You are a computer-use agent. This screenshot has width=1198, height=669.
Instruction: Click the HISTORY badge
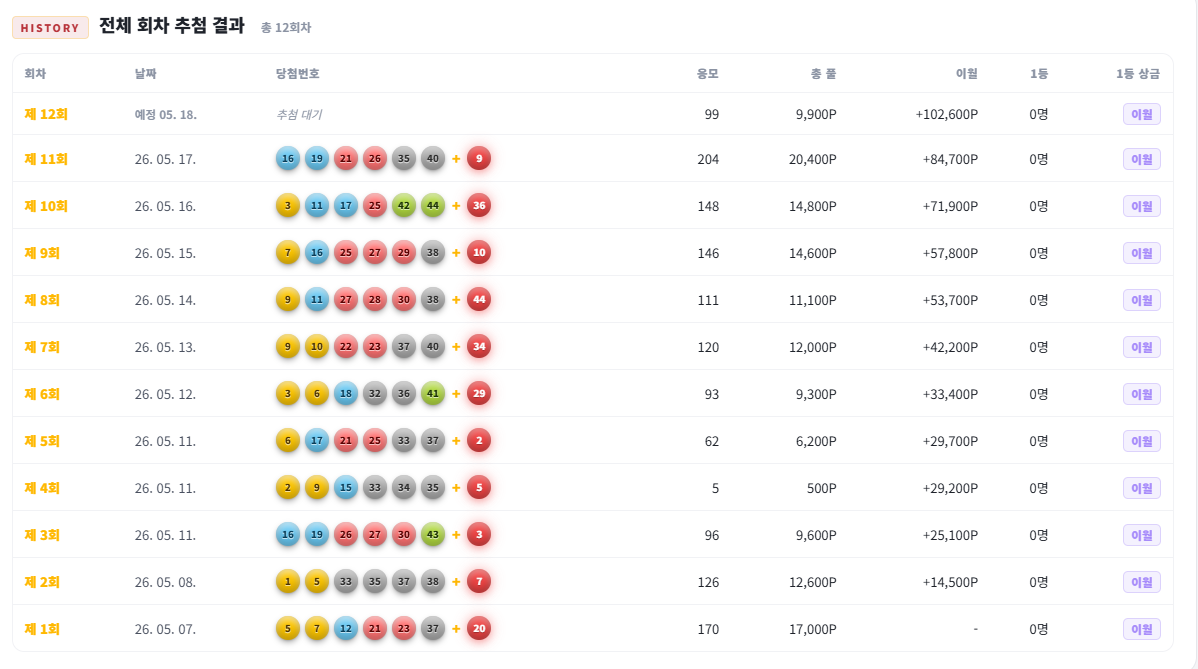(x=50, y=27)
